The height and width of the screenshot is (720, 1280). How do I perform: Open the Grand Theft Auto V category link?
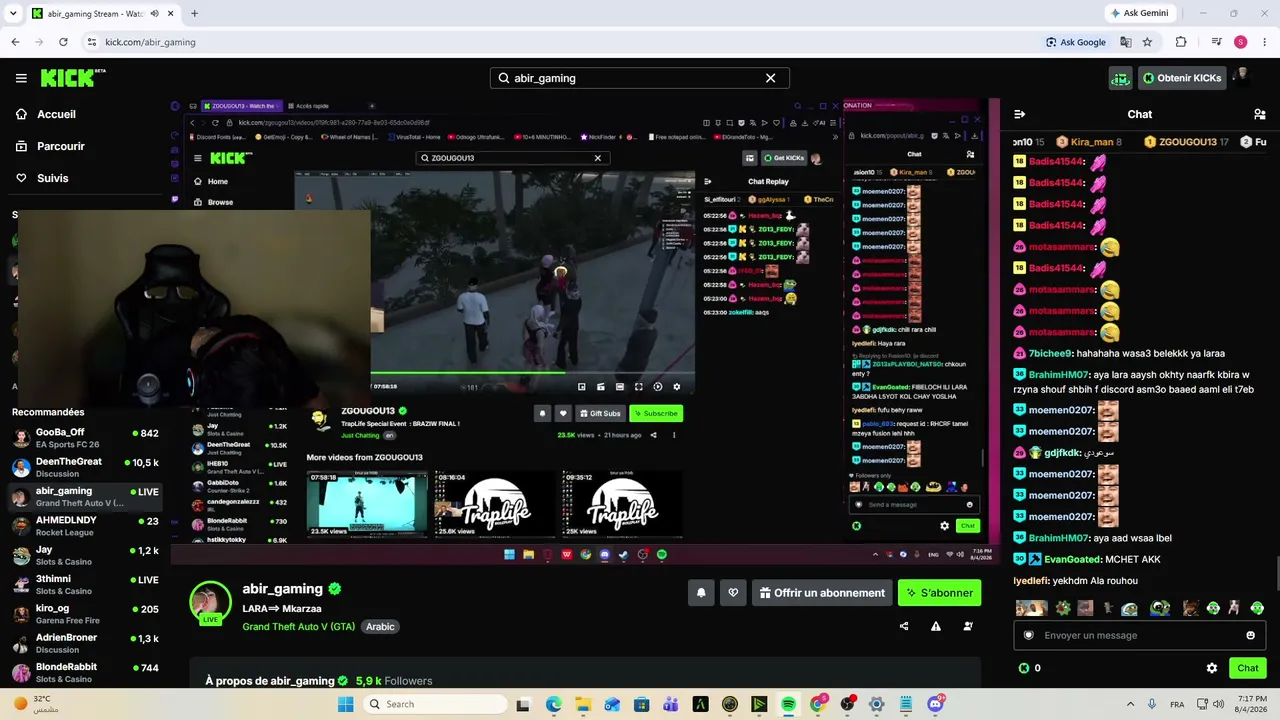pos(298,627)
